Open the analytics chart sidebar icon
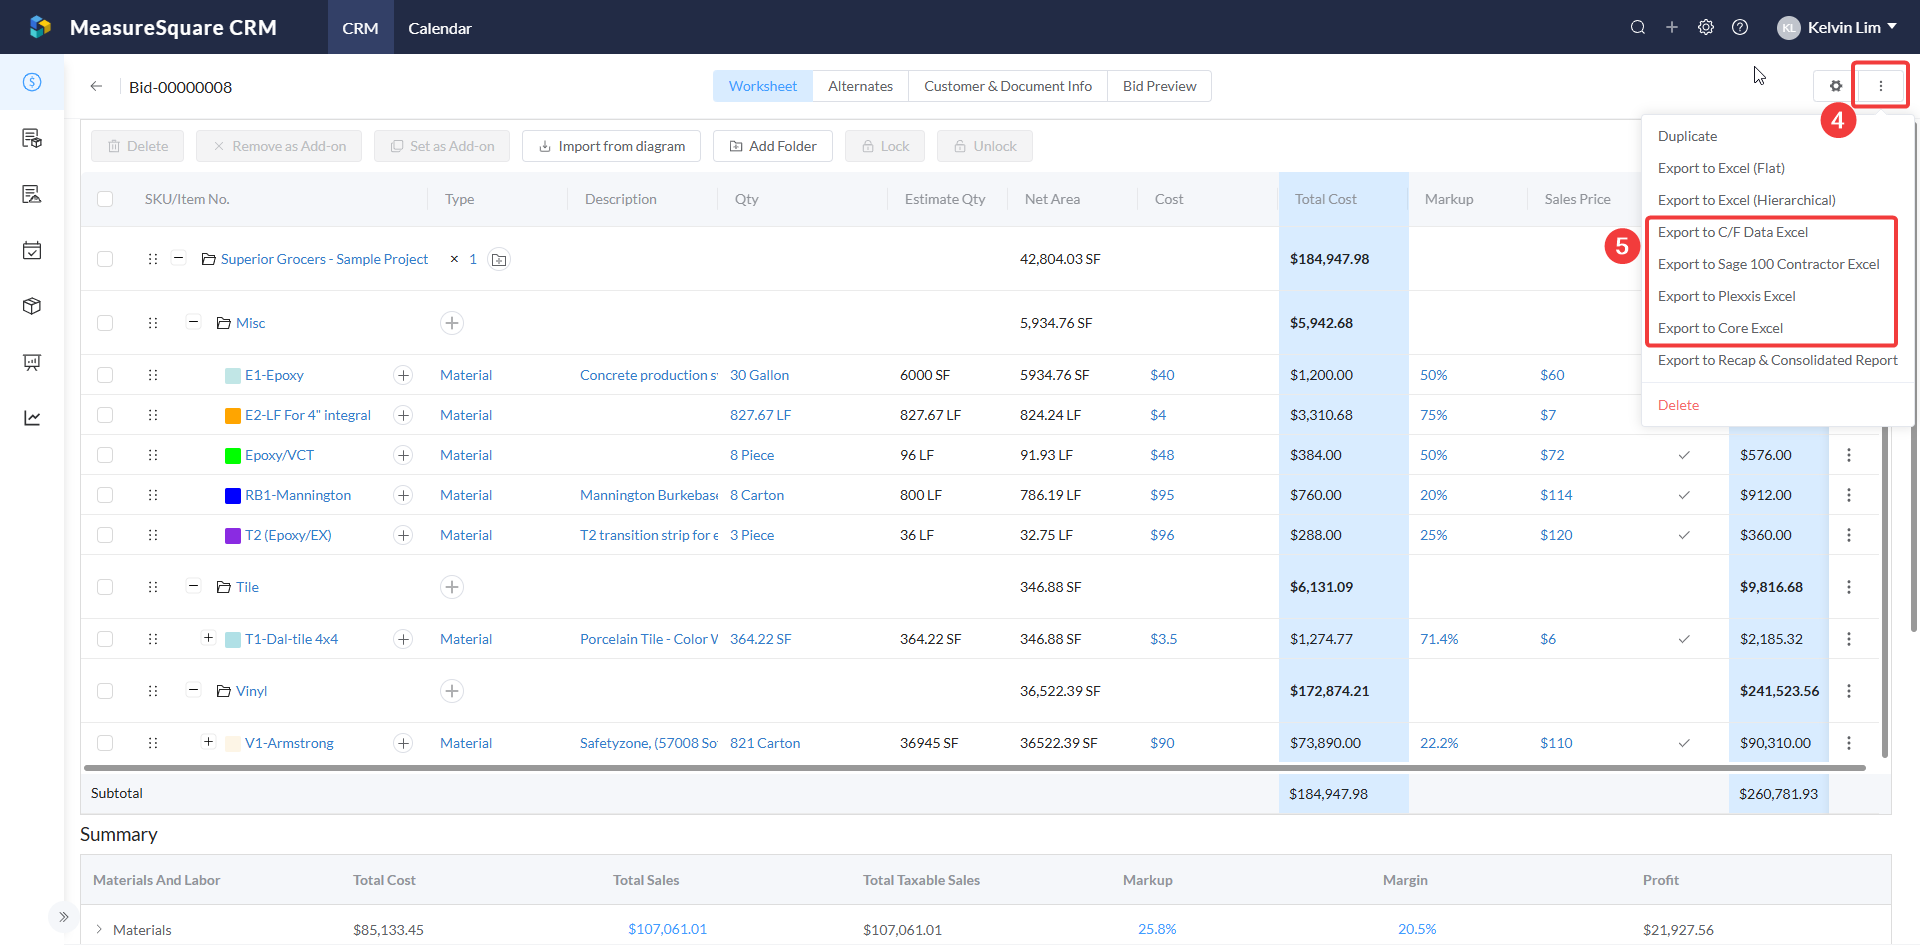Screen dimensions: 1920x945 click(32, 418)
